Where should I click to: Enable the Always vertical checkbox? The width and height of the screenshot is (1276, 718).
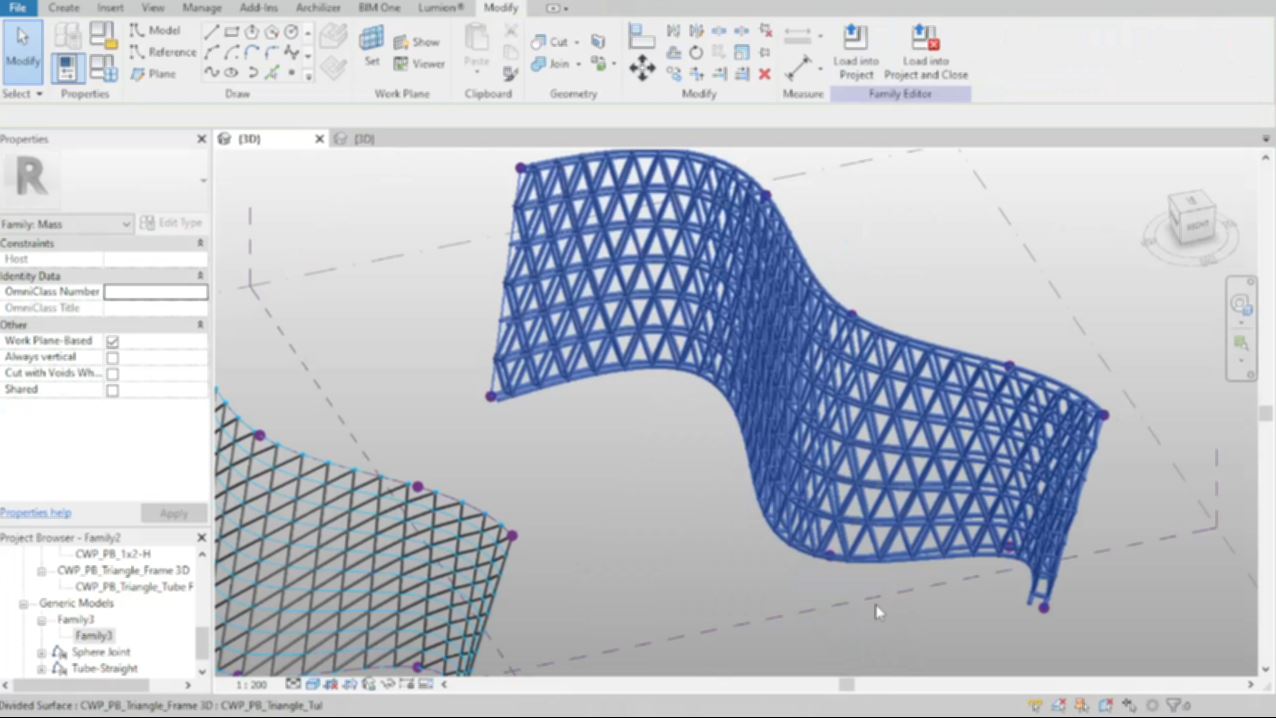pos(112,357)
